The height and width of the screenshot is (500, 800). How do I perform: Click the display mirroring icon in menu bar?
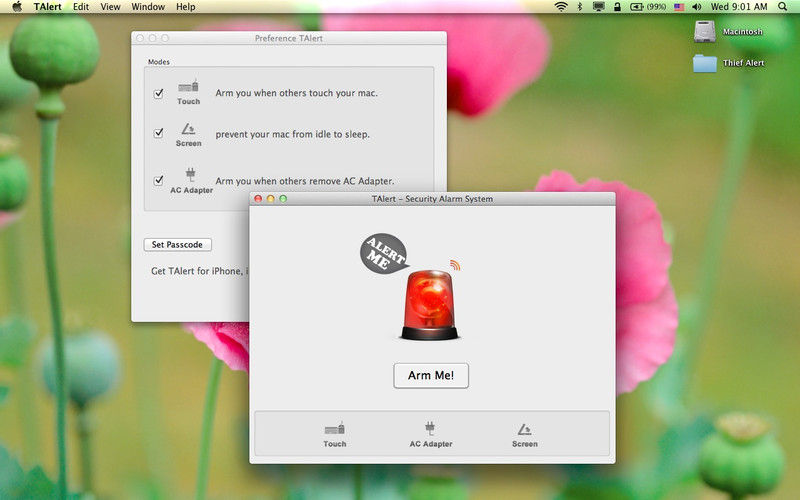pyautogui.click(x=598, y=7)
